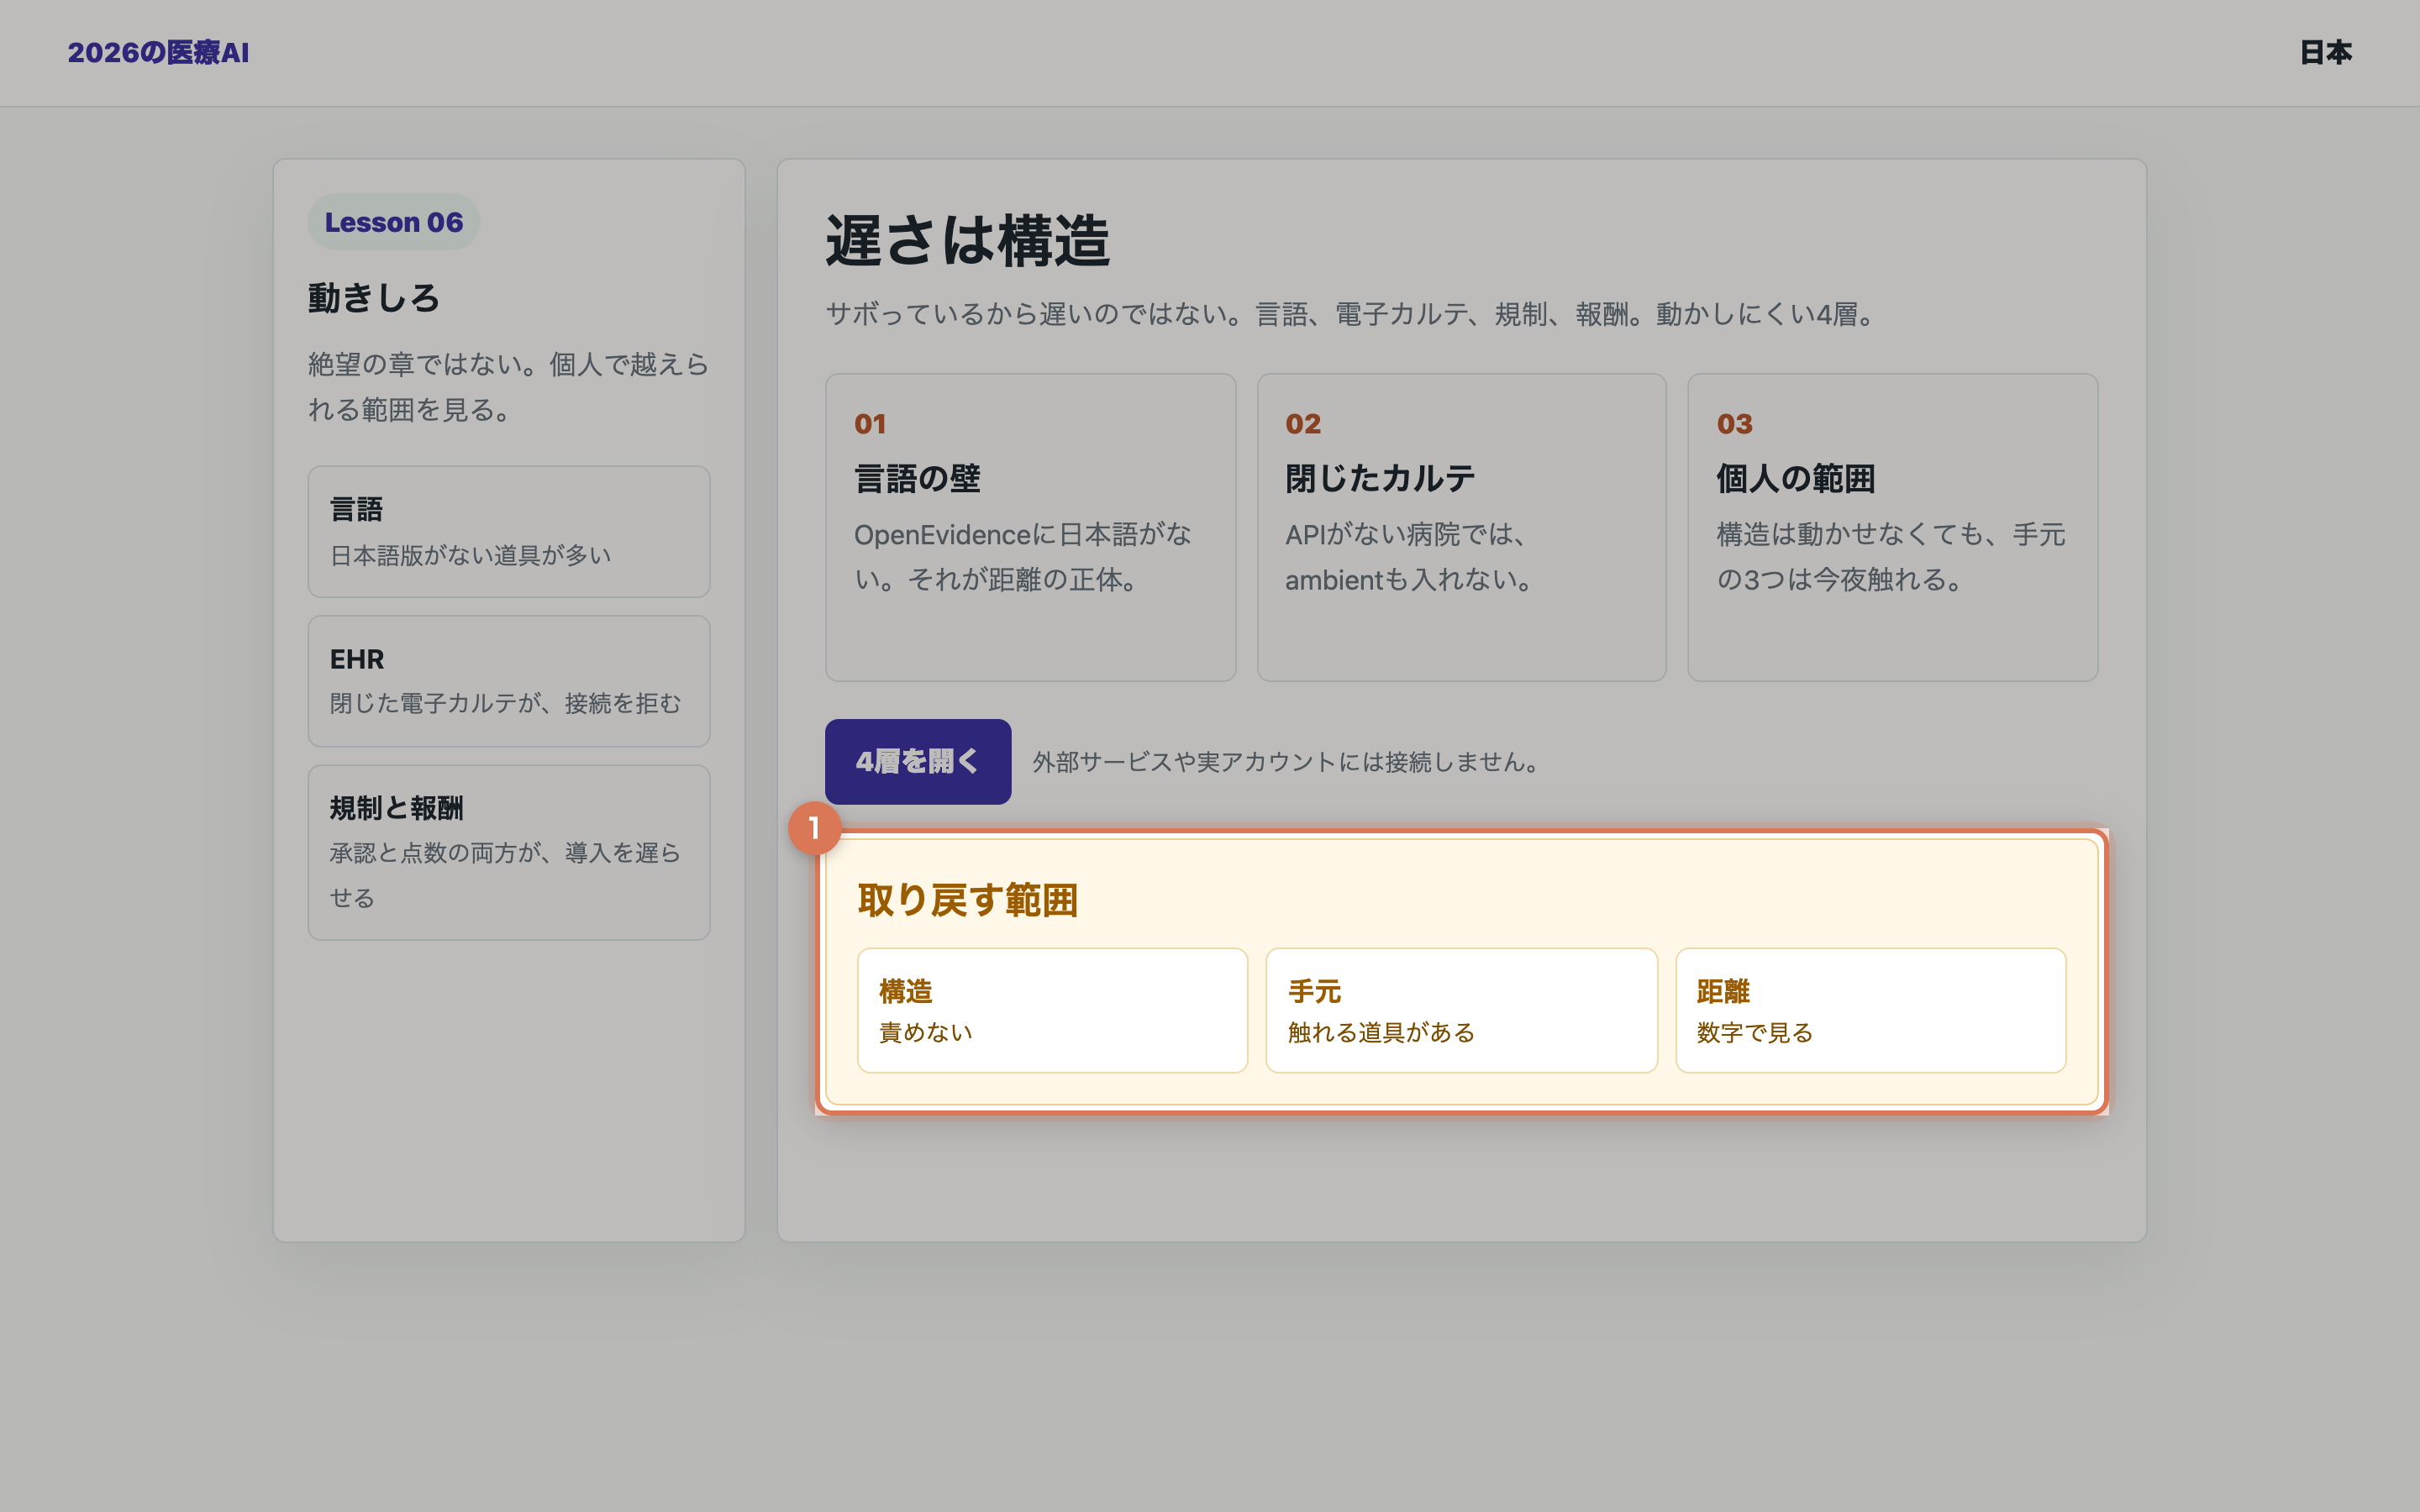Click the 日本語版がない道具が多い text
Image resolution: width=2420 pixels, height=1512 pixels.
tap(470, 555)
